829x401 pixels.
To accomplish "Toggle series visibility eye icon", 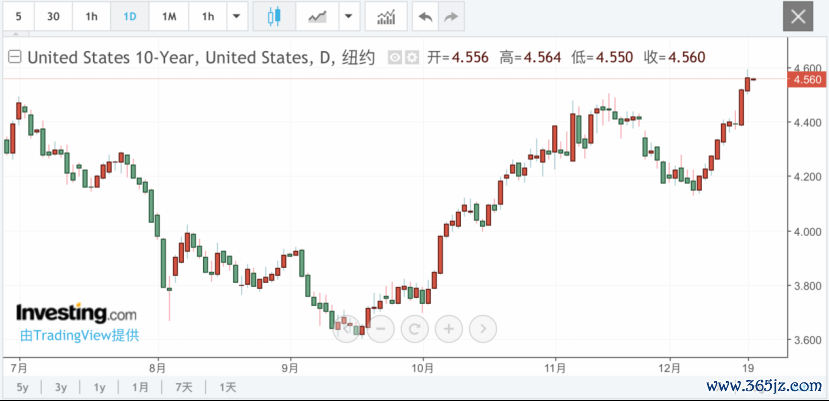I will 395,58.
